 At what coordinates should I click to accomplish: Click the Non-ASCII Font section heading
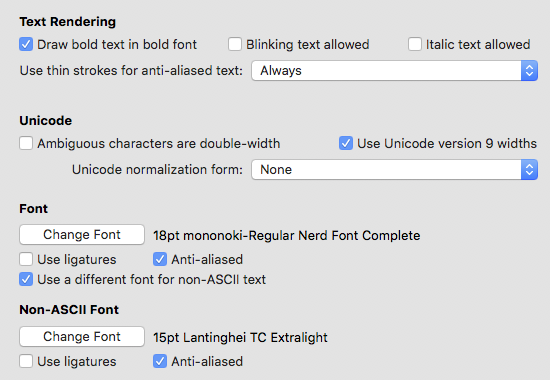[69, 310]
